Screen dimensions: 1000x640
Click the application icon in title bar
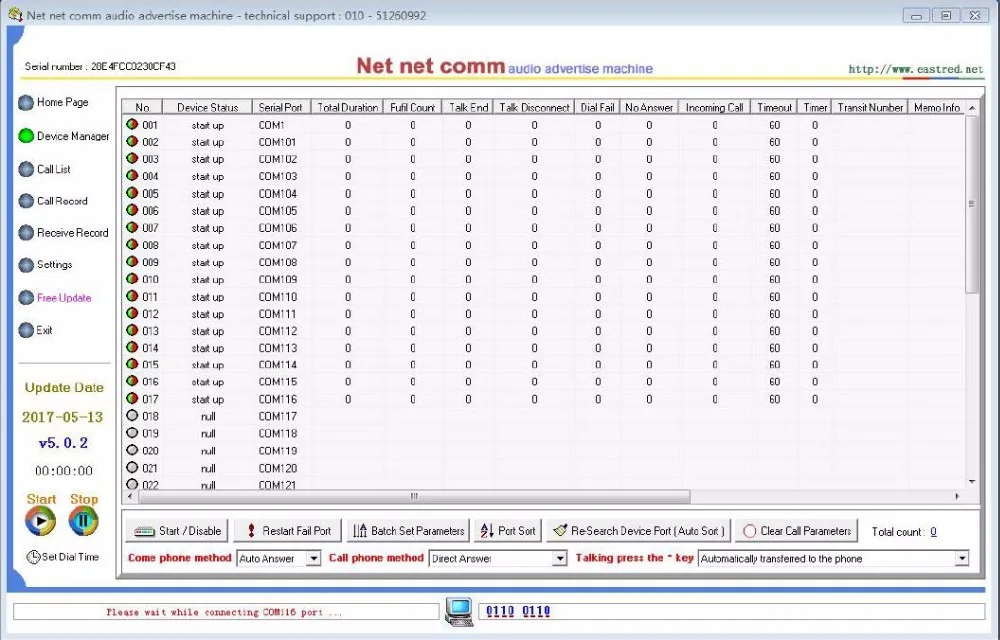point(15,14)
